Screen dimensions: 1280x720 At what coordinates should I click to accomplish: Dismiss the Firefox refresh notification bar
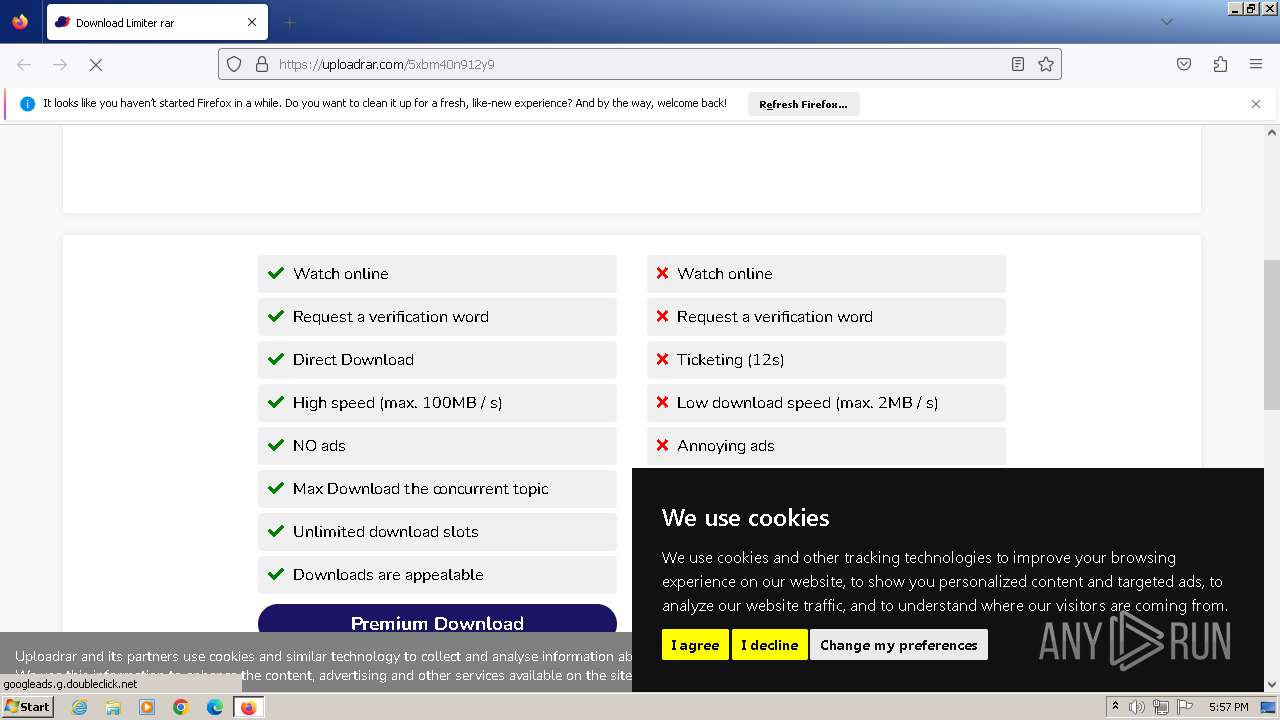[1256, 104]
